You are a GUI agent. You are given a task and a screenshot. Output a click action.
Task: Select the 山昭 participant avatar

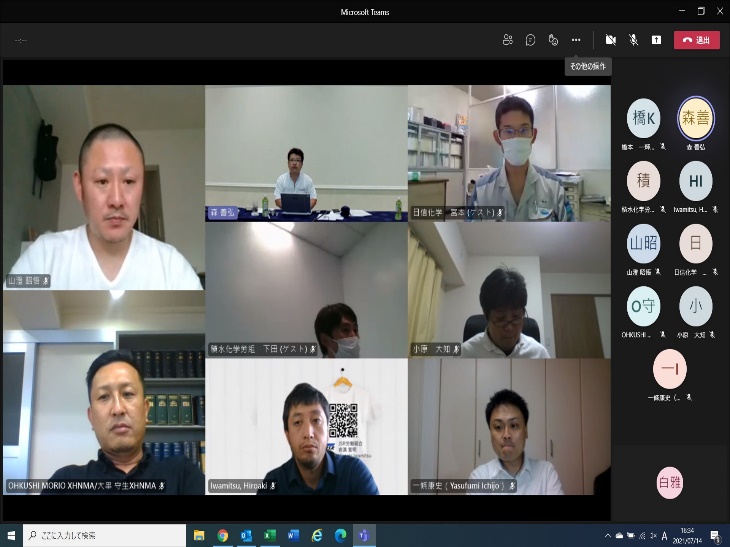pyautogui.click(x=643, y=243)
